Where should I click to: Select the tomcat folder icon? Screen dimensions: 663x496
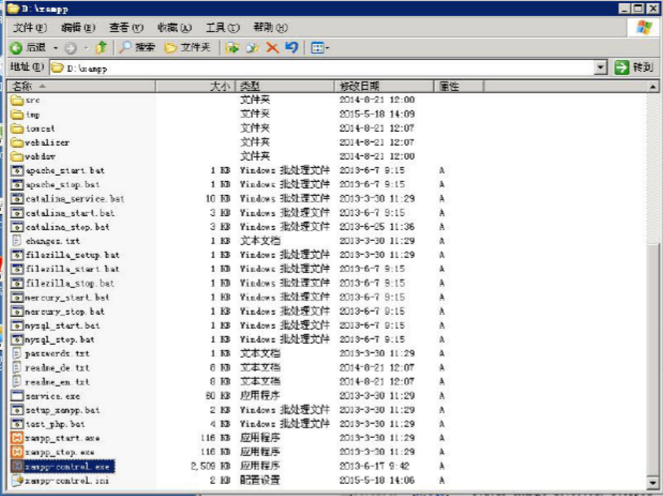click(x=17, y=128)
